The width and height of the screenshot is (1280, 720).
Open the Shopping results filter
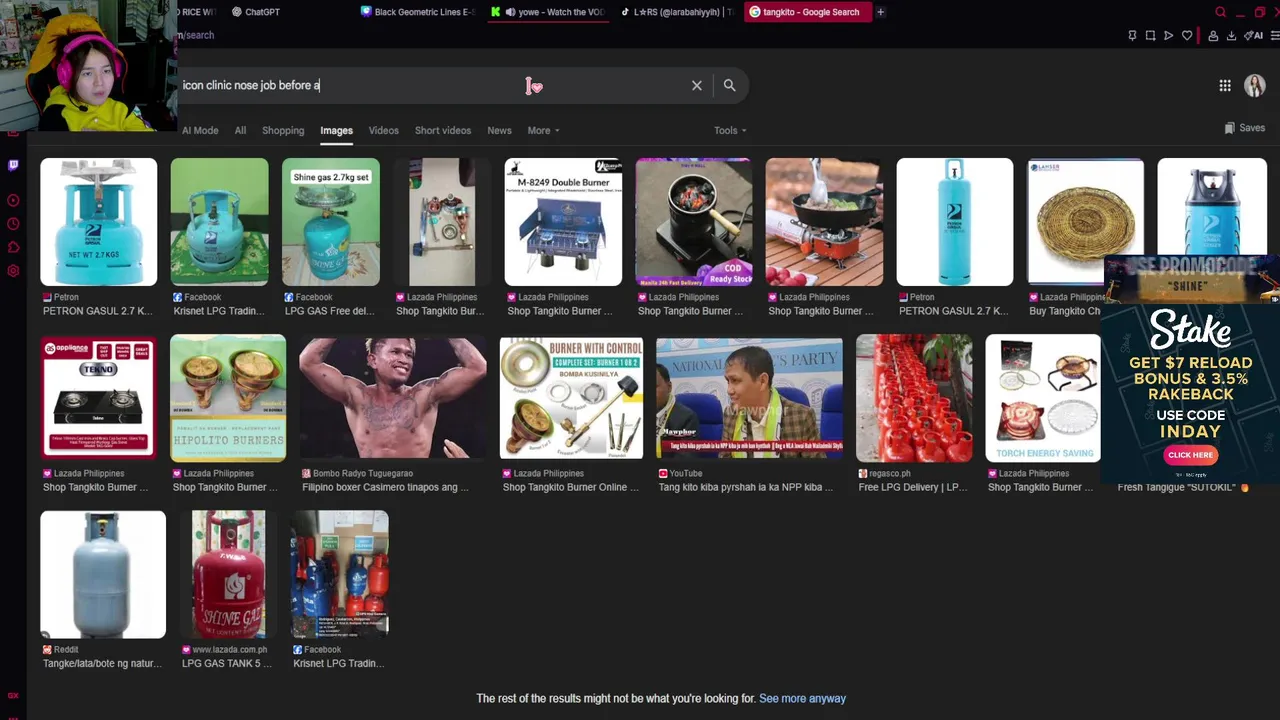pyautogui.click(x=283, y=131)
